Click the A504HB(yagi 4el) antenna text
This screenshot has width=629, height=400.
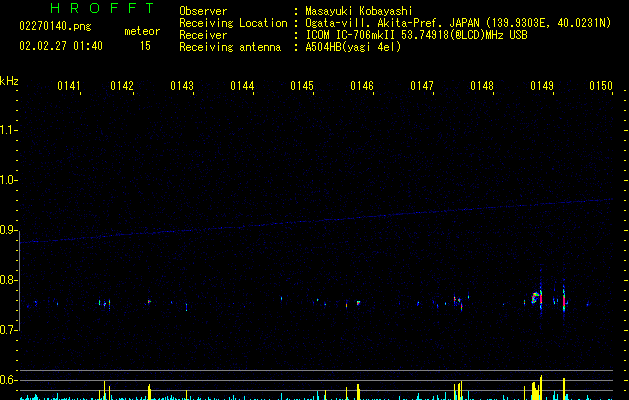353,47
